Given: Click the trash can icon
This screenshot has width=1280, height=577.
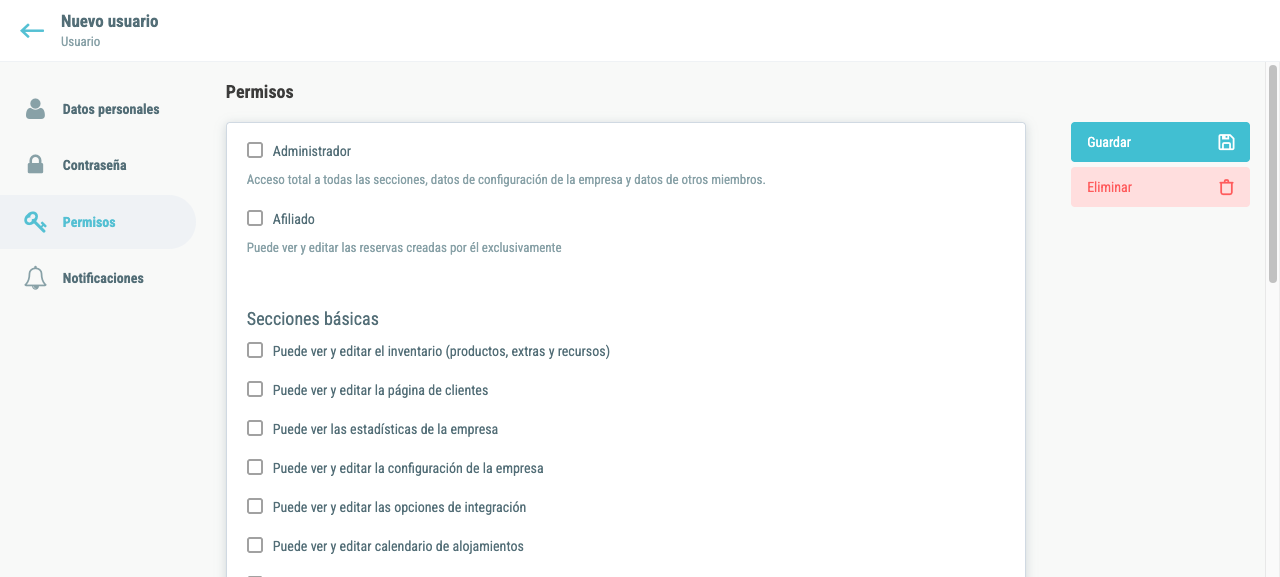Looking at the screenshot, I should (x=1226, y=187).
